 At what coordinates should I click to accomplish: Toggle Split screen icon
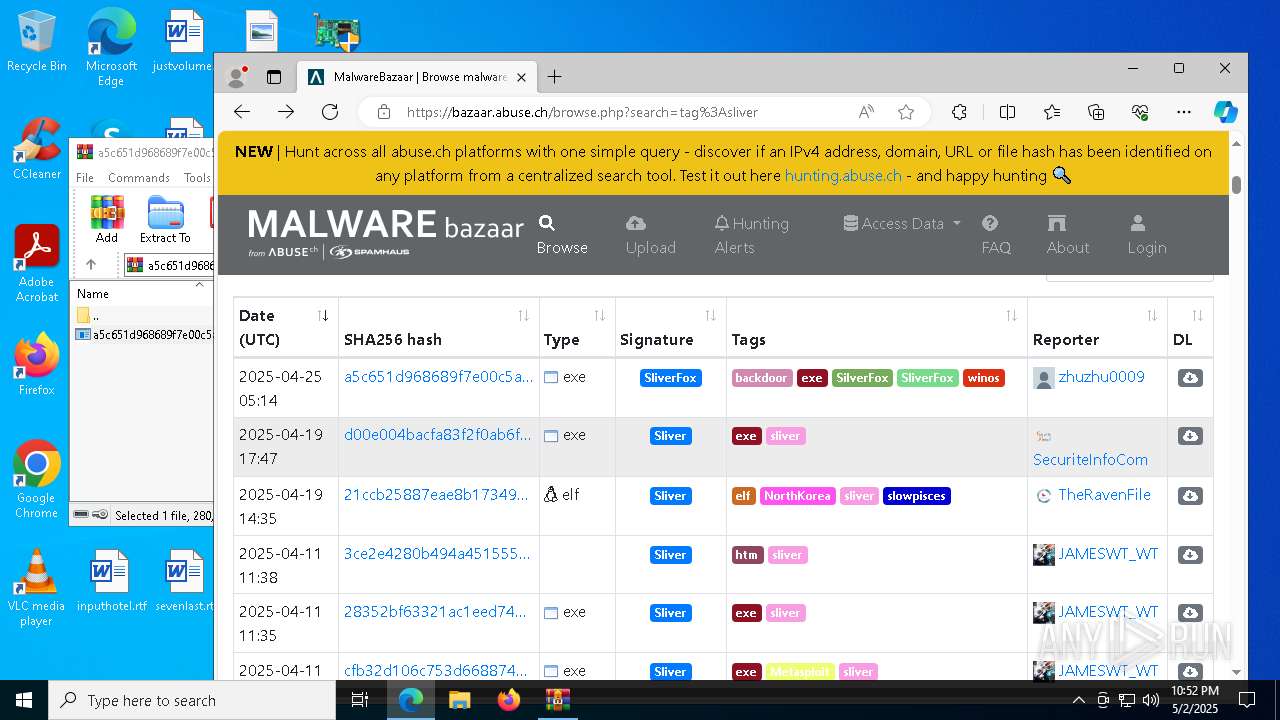pyautogui.click(x=1007, y=112)
